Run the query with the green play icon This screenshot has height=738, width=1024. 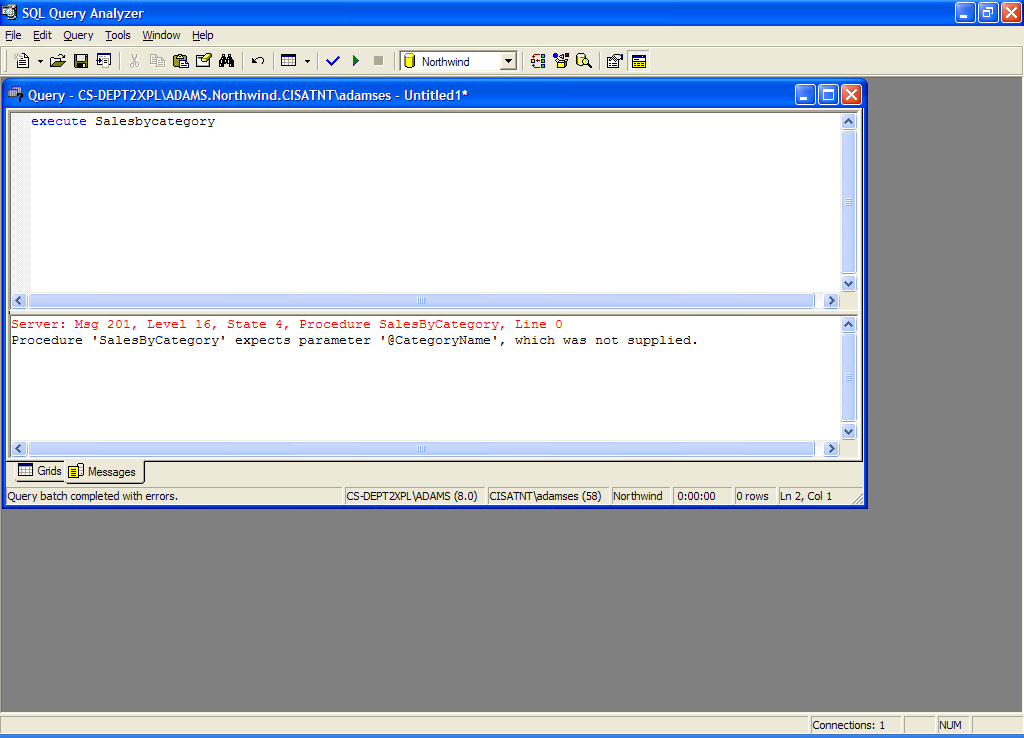(356, 61)
